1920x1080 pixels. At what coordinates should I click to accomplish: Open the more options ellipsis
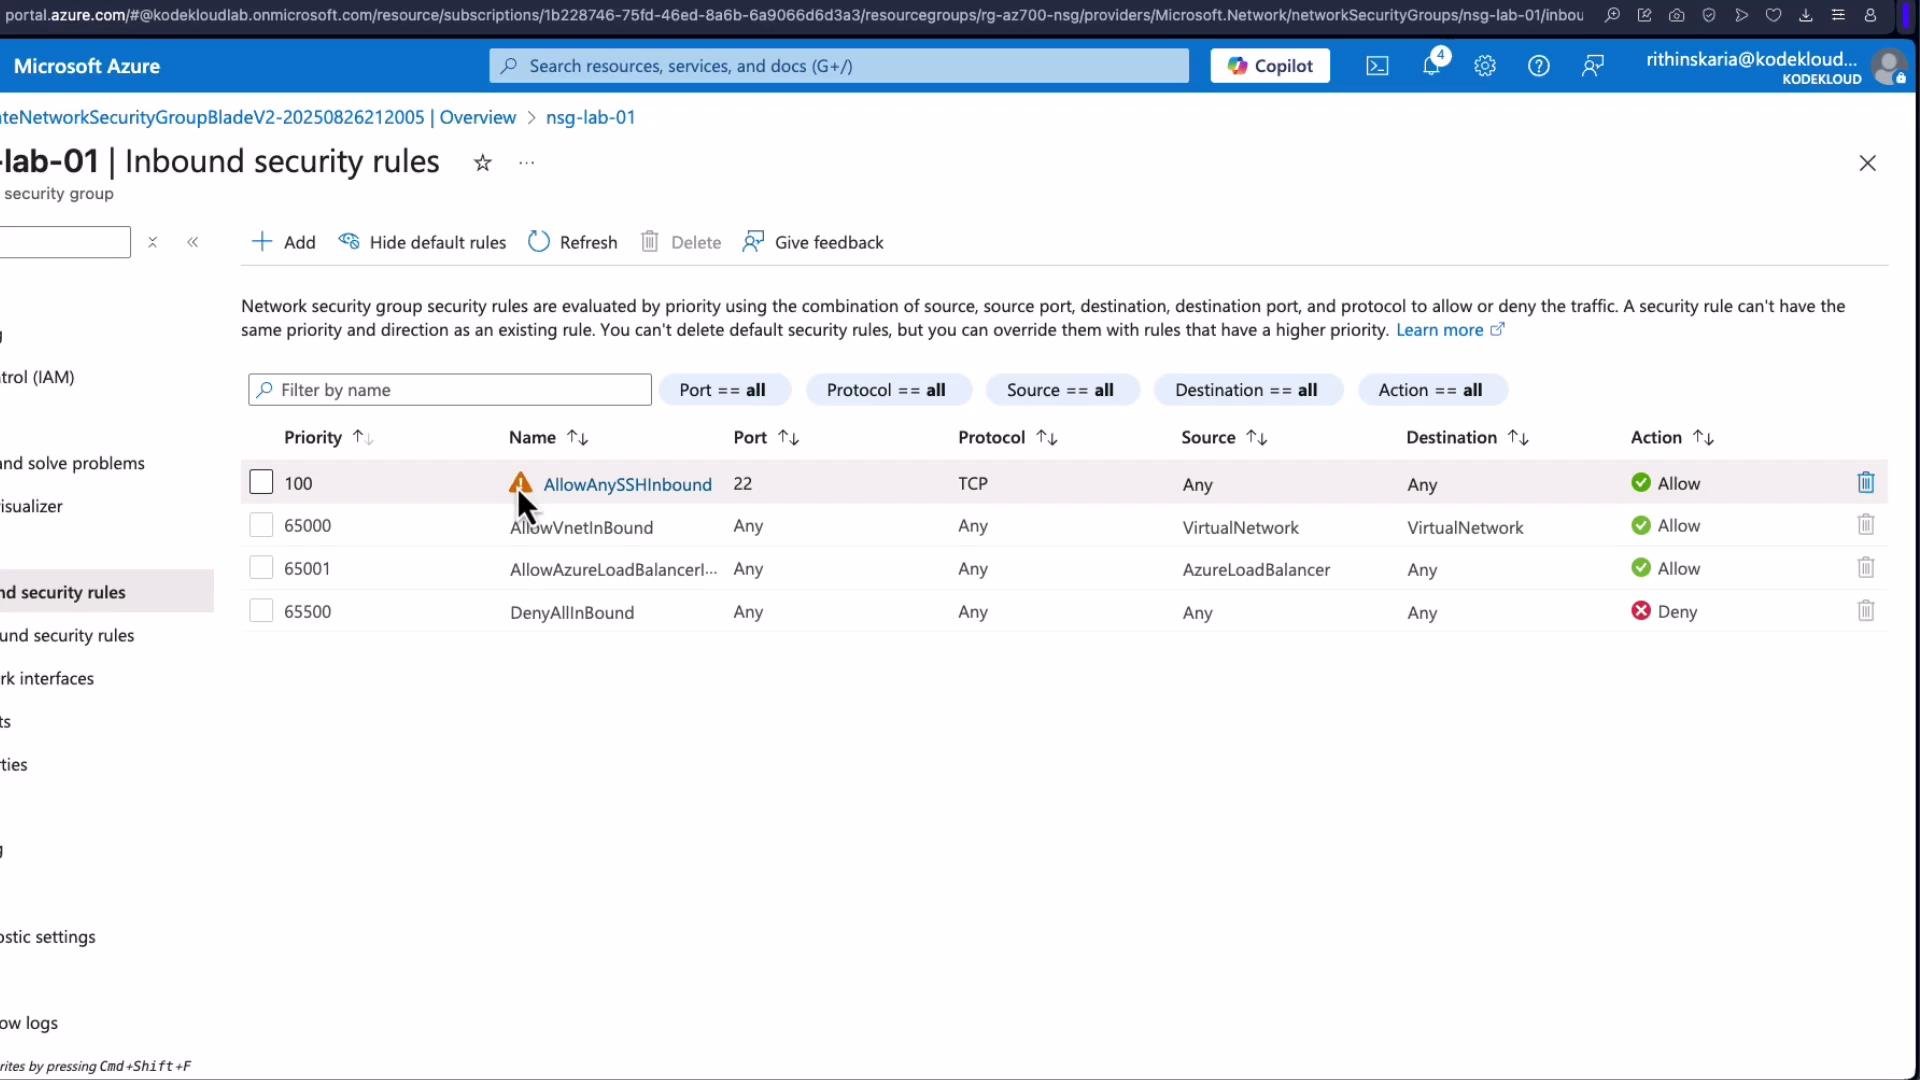[527, 162]
